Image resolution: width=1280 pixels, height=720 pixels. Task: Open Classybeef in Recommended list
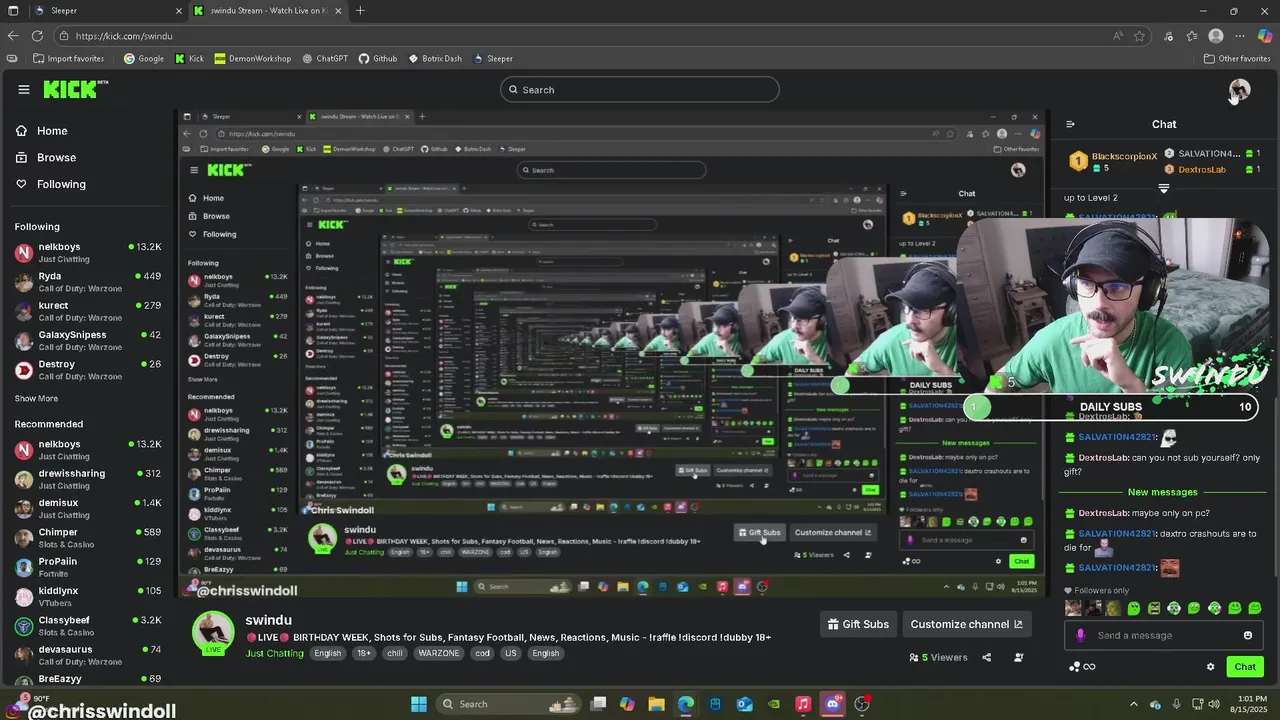pyautogui.click(x=88, y=626)
